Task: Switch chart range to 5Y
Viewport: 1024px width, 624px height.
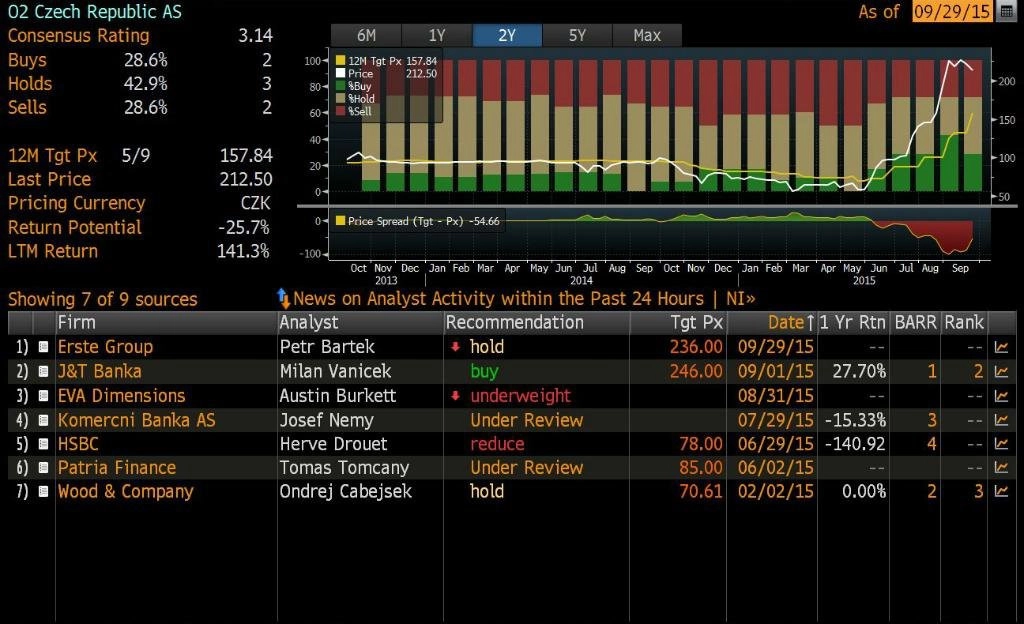Action: click(577, 35)
